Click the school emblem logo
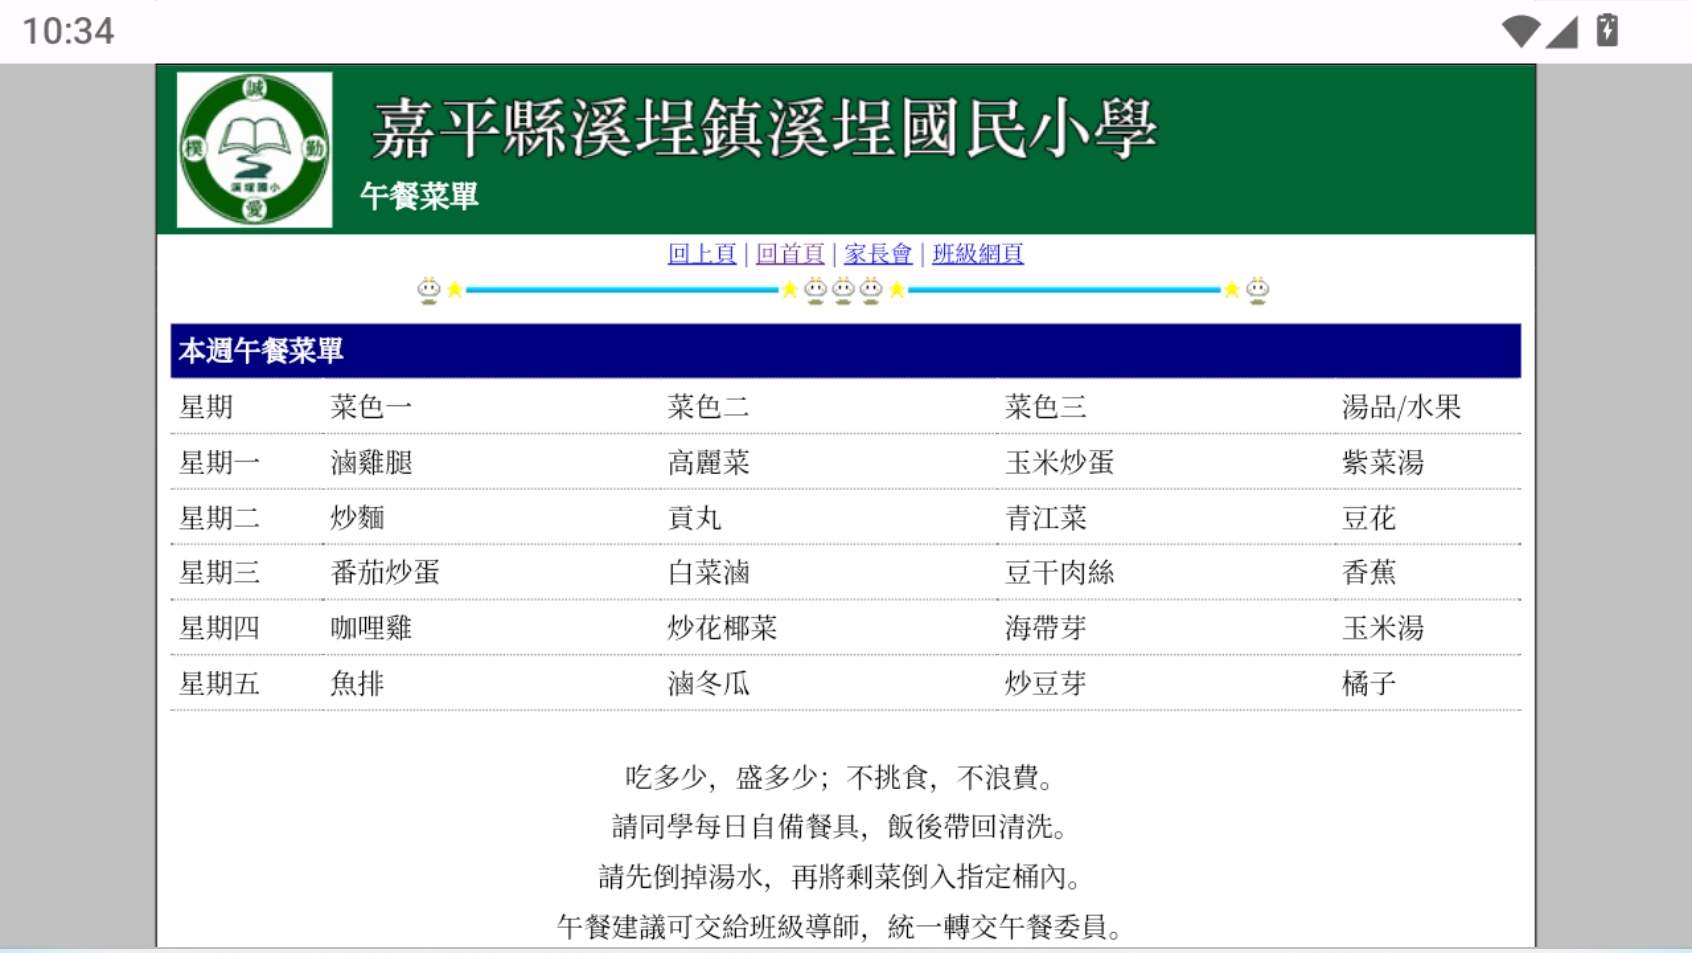 pyautogui.click(x=255, y=150)
